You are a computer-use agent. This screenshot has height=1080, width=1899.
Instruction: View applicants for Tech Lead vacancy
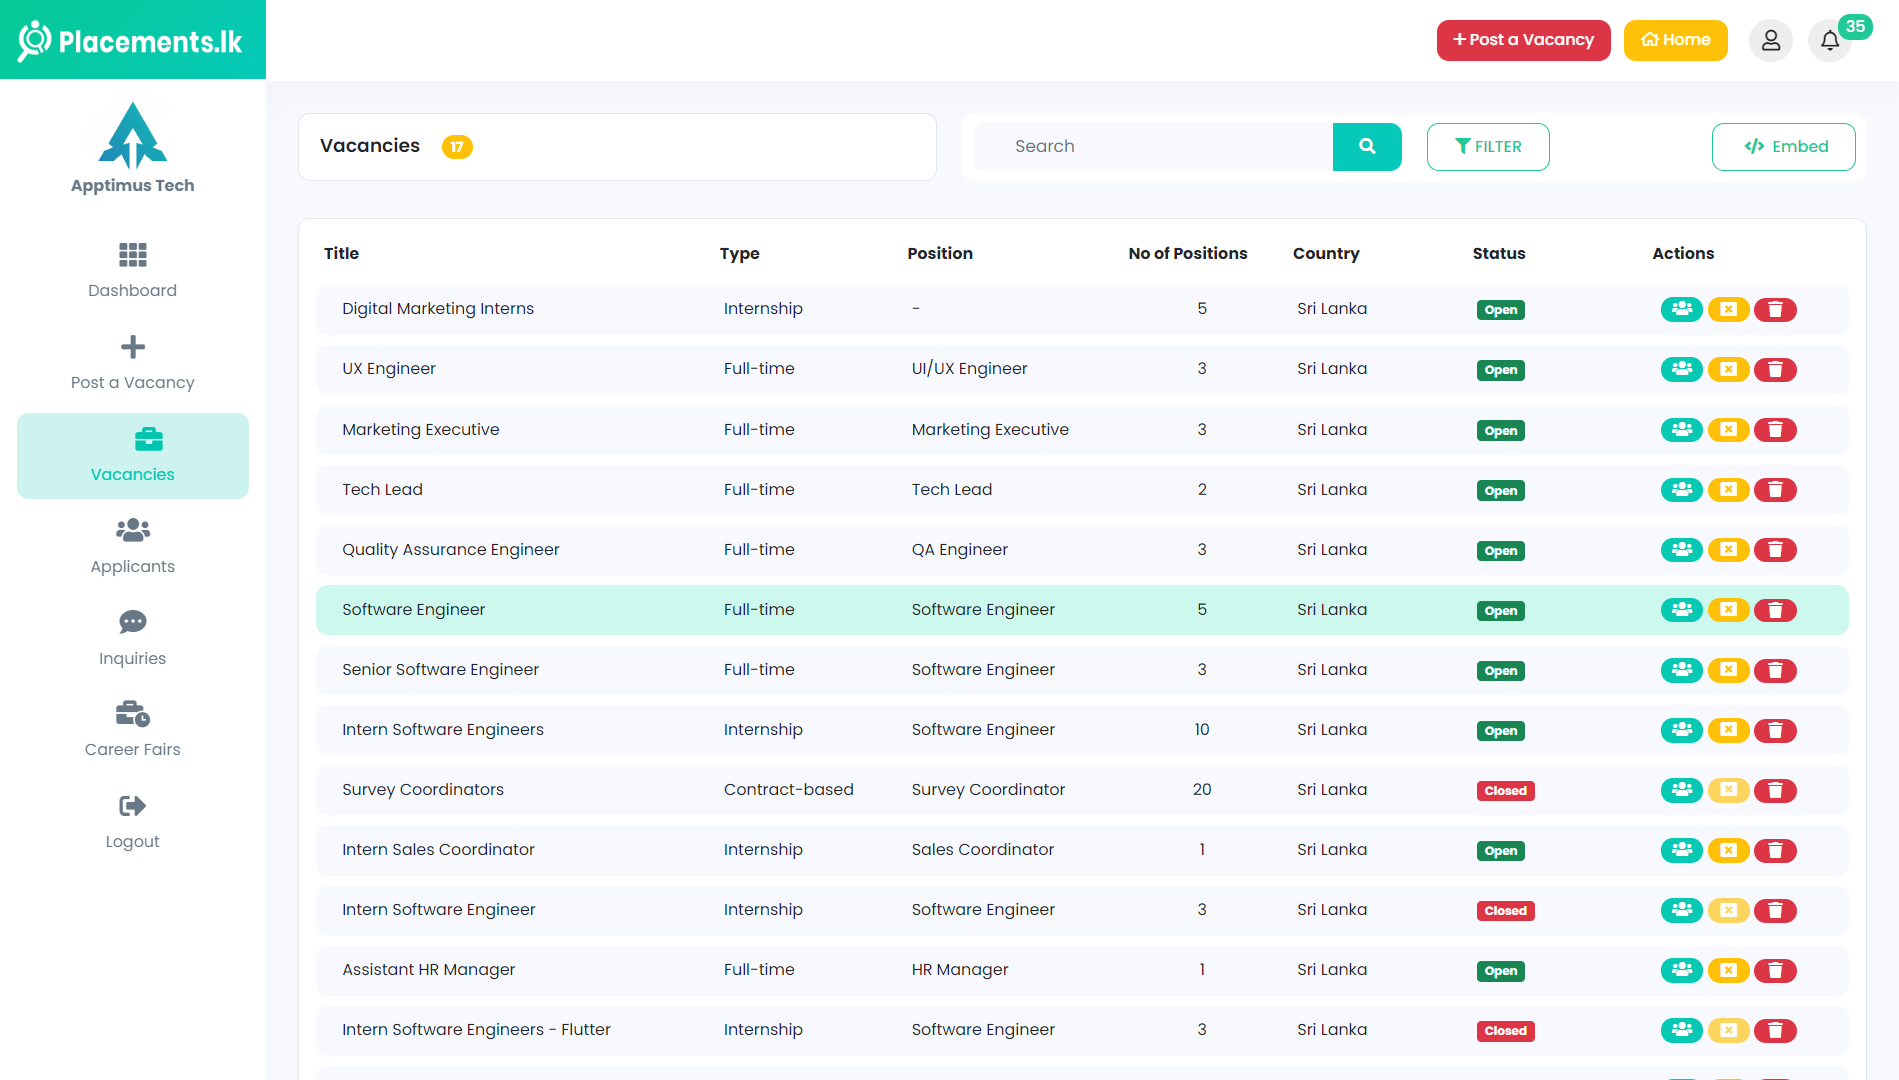coord(1681,490)
